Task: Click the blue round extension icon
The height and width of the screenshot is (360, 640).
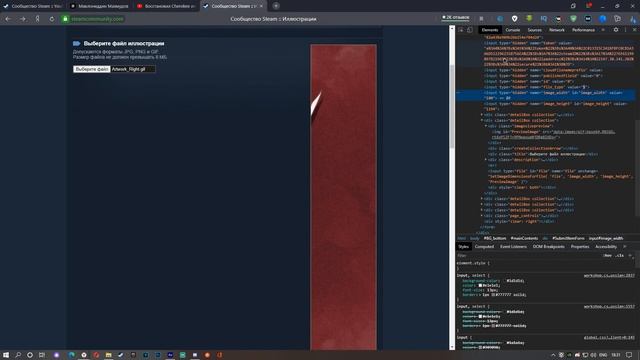Action: click(x=602, y=19)
